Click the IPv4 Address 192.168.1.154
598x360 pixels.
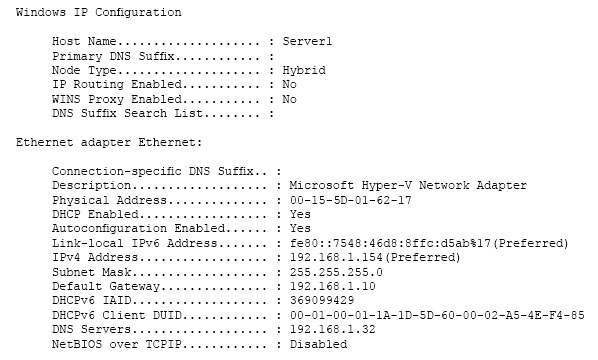tap(336, 257)
